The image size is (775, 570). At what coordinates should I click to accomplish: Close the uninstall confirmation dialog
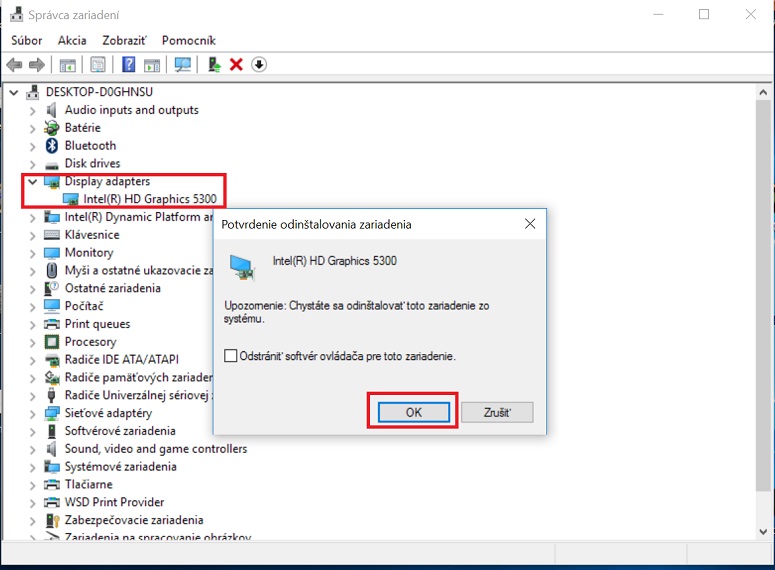point(530,224)
